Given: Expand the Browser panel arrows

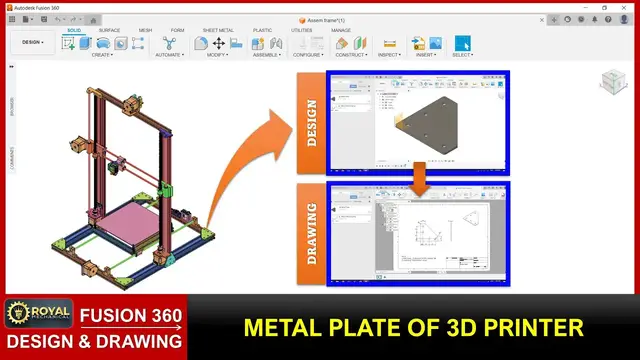Looking at the screenshot, I should pyautogui.click(x=11, y=67).
